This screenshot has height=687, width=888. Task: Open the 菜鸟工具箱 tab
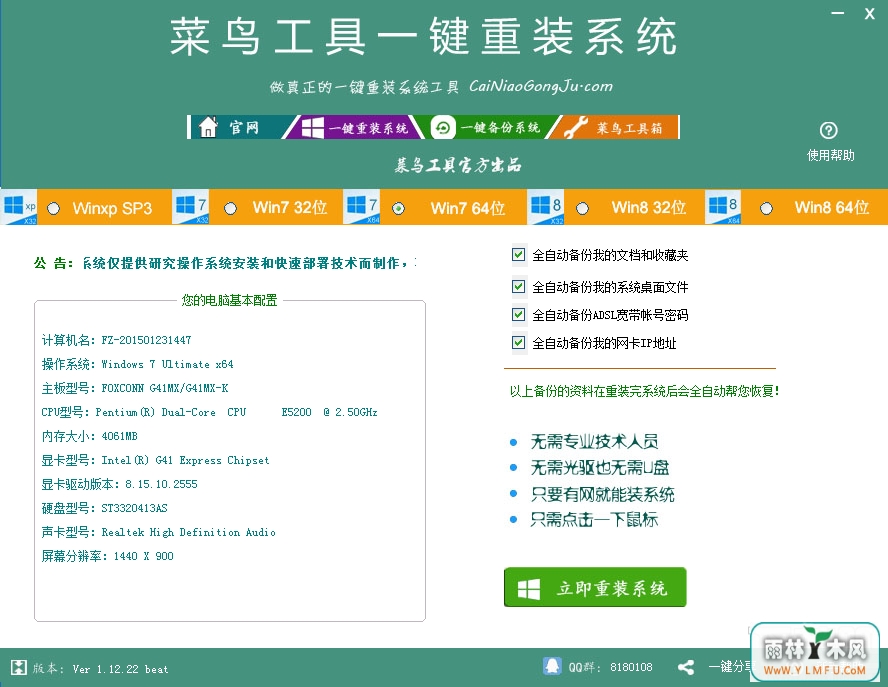(616, 127)
